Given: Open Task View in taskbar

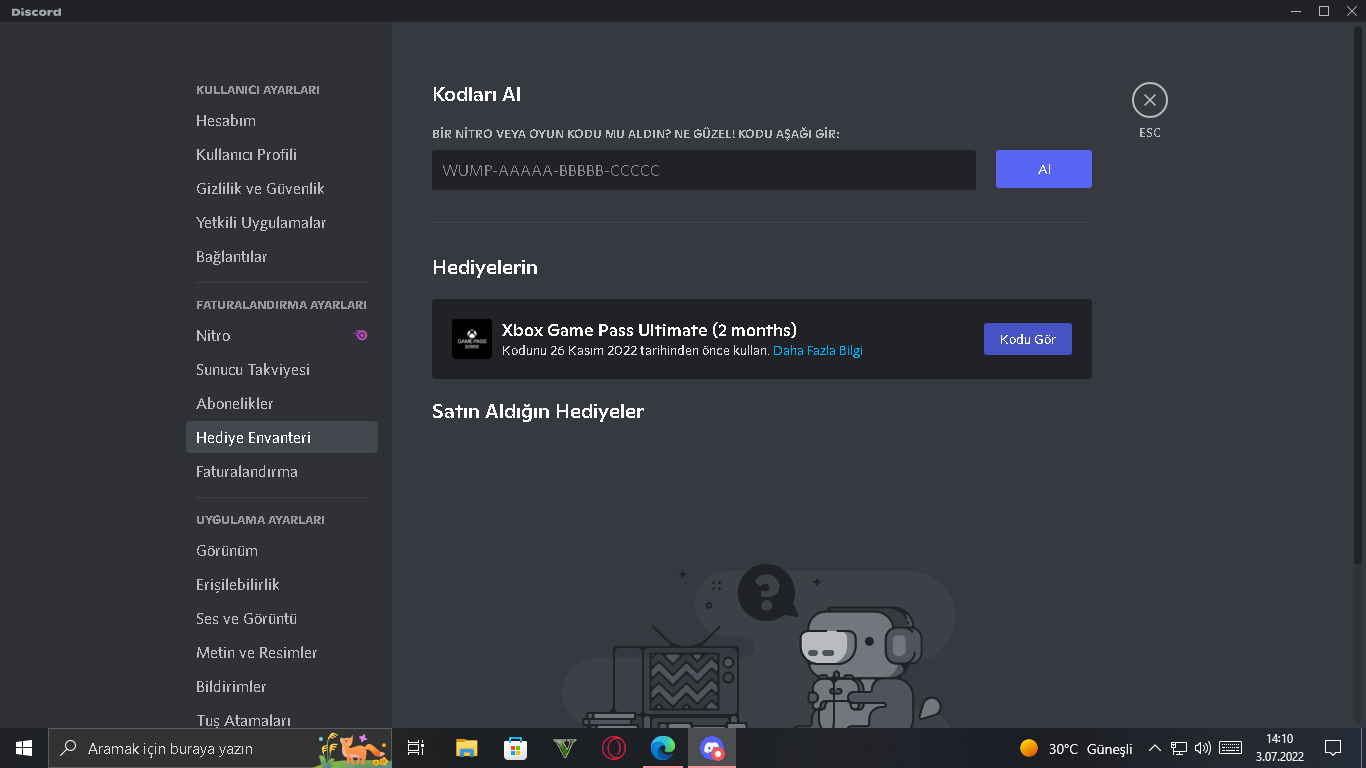Looking at the screenshot, I should (416, 748).
